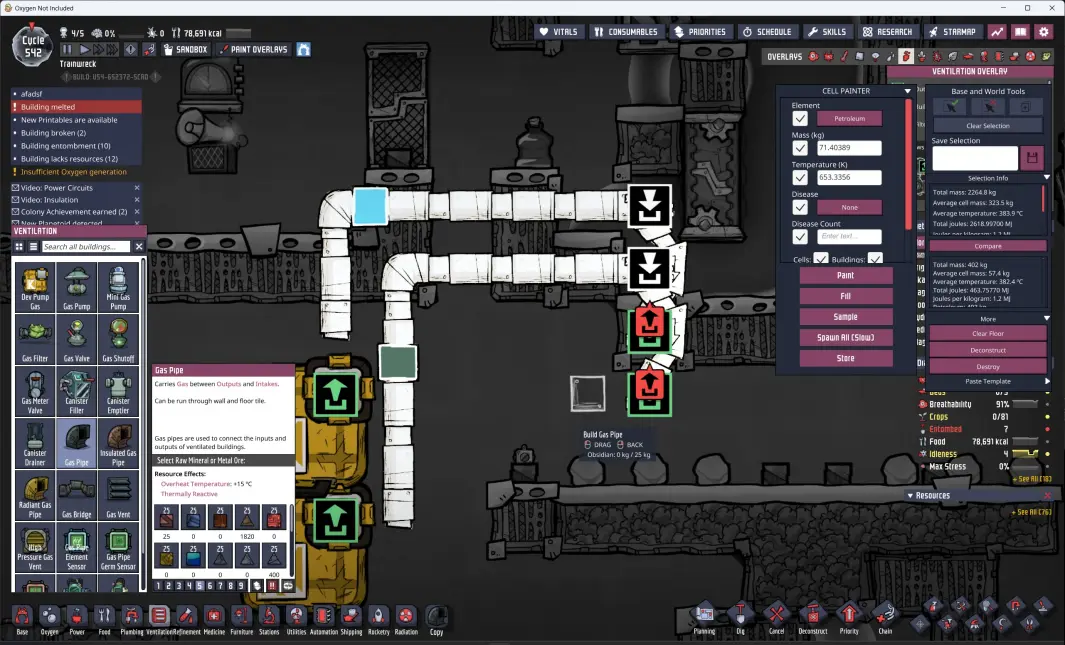Open the Research menu
This screenshot has width=1065, height=645.
tap(887, 32)
